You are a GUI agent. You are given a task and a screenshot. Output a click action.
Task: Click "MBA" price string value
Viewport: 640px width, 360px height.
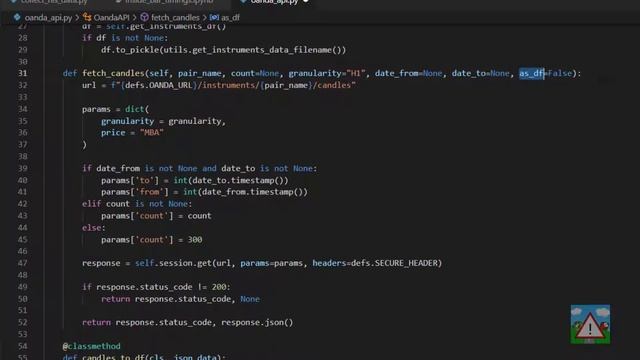click(151, 133)
